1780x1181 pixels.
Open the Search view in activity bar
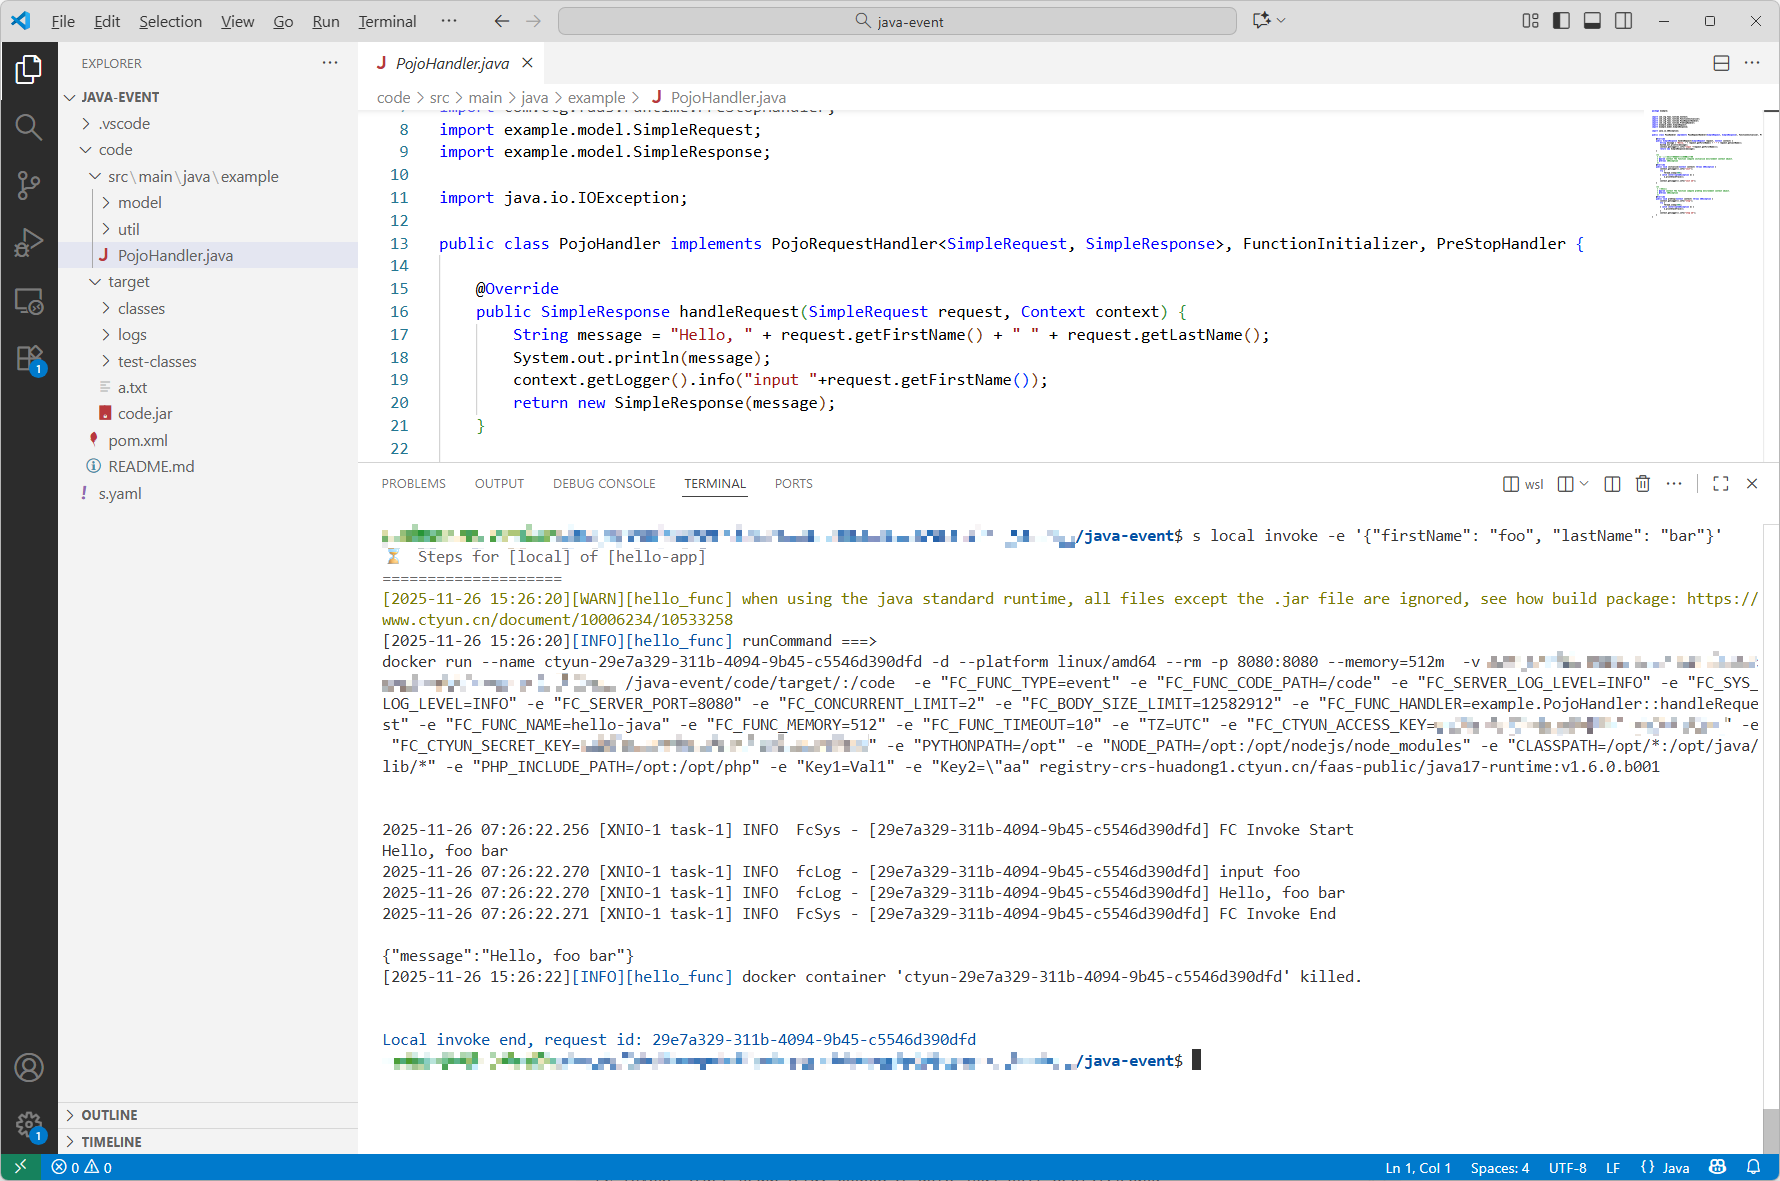coord(29,127)
